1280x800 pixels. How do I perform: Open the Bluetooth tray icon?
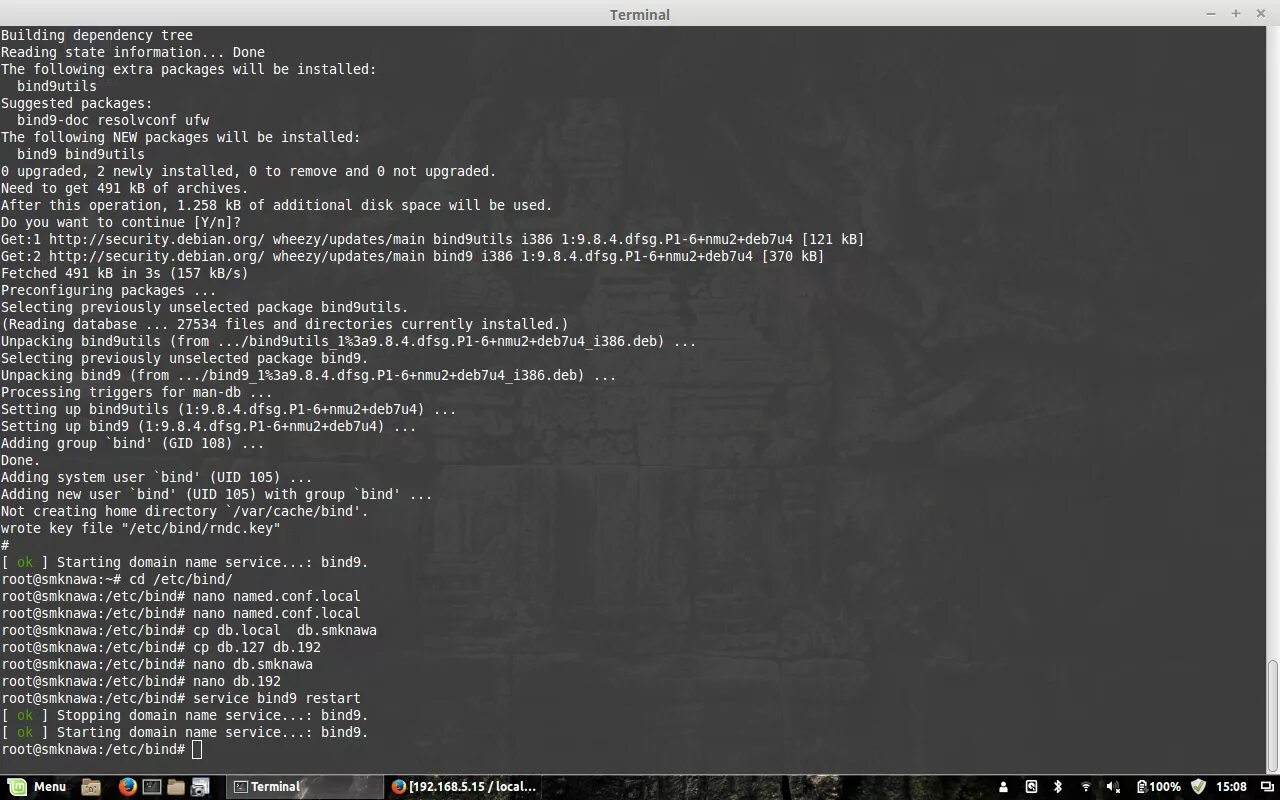[1058, 787]
